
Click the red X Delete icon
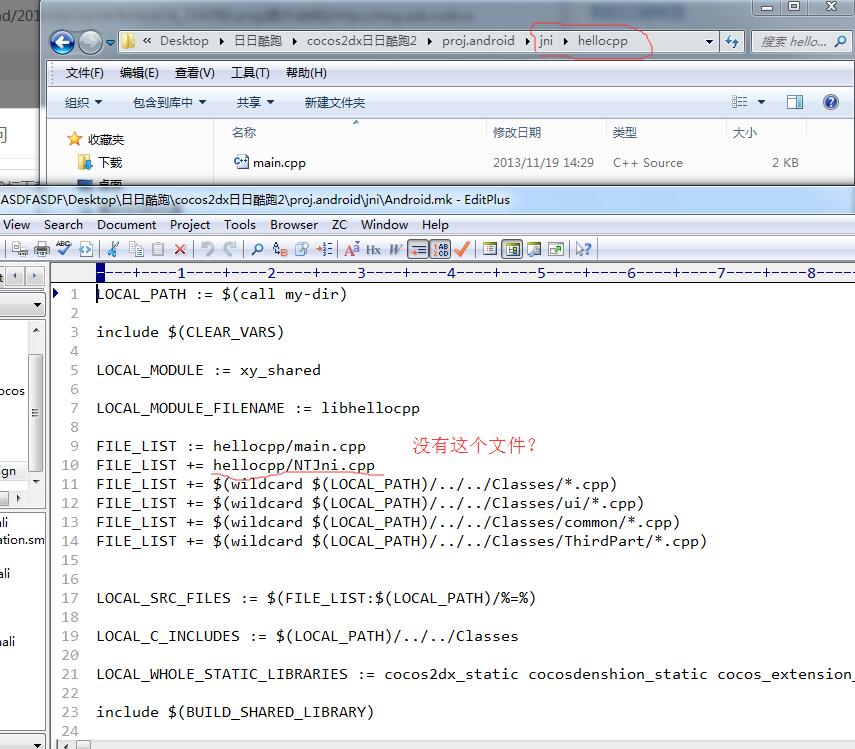pos(180,250)
